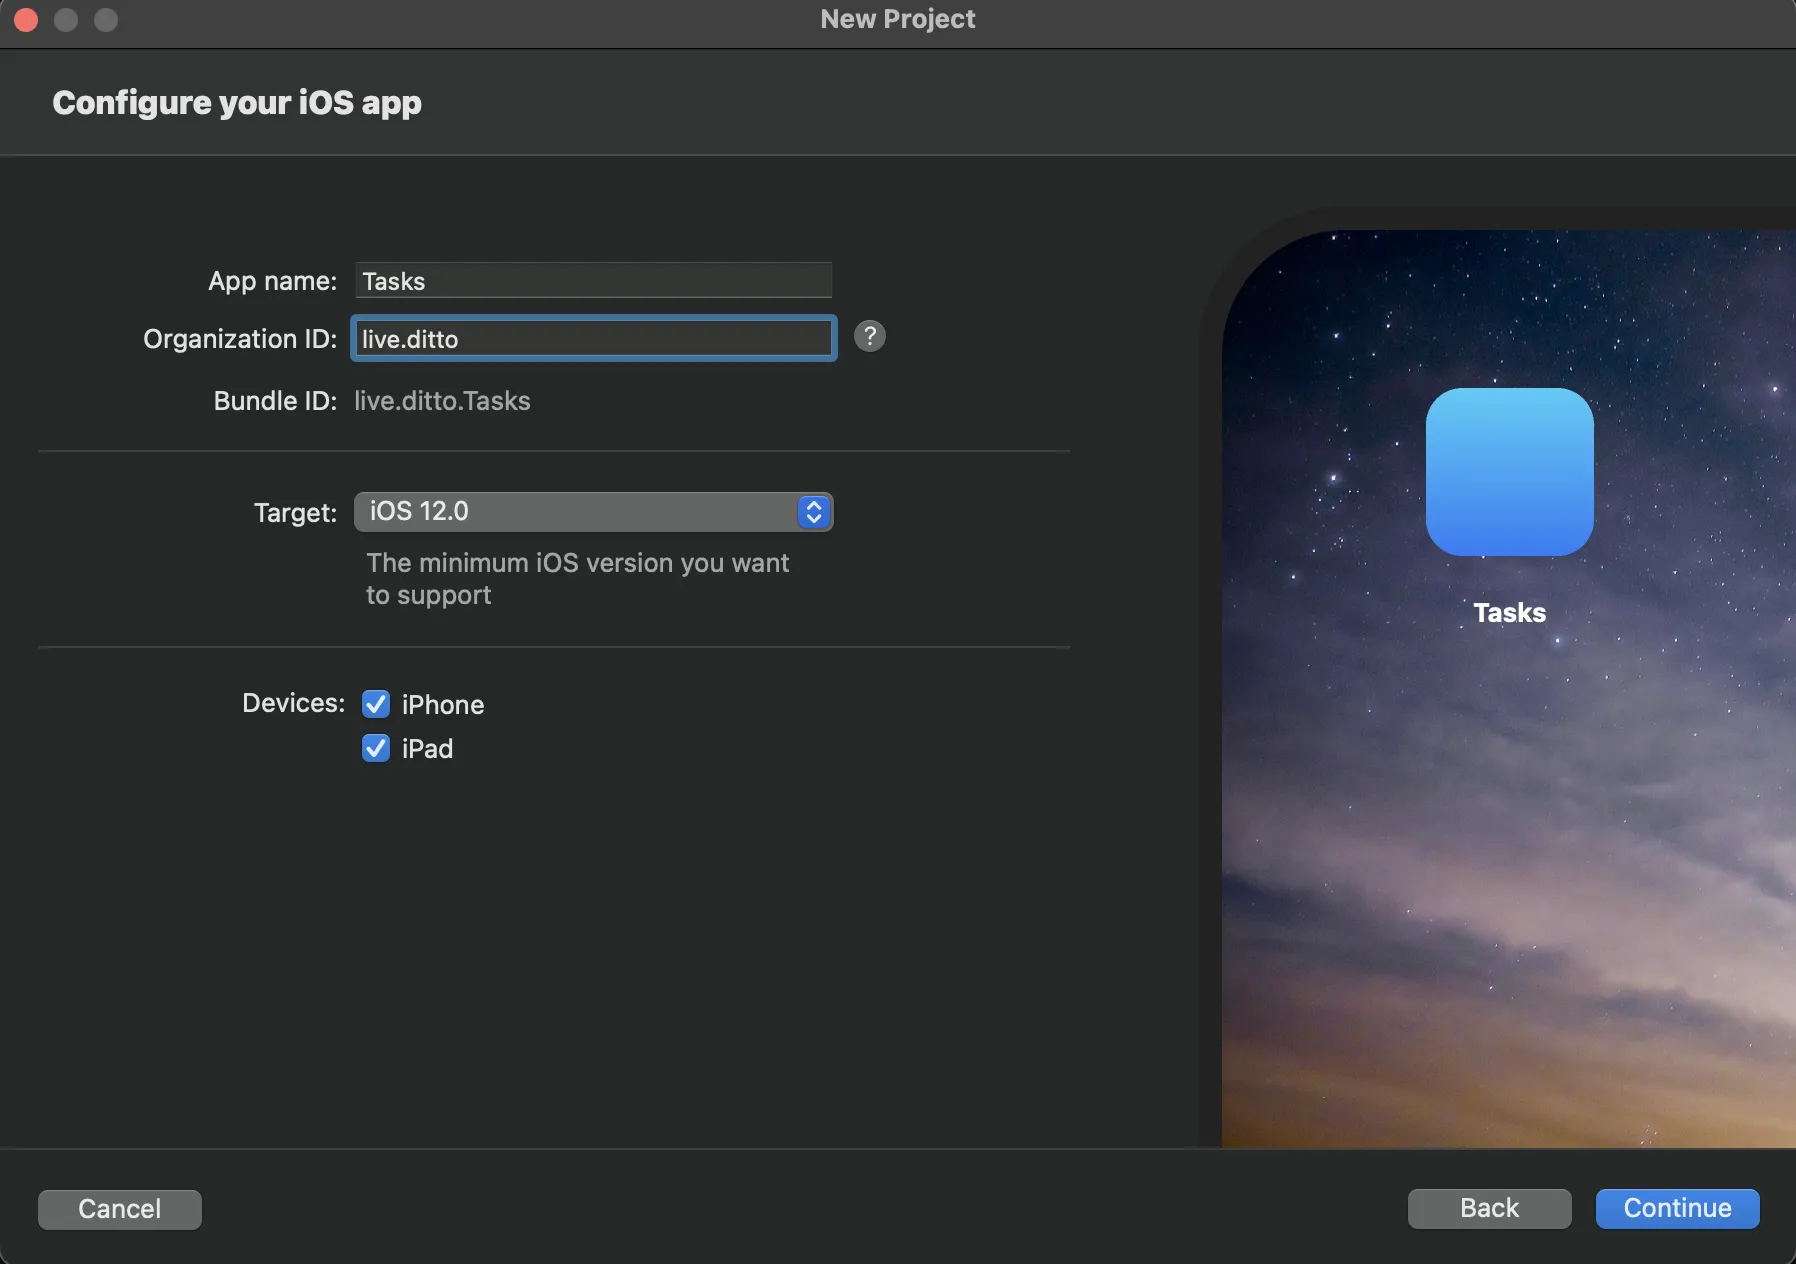Click the Organization ID: label
Viewport: 1796px width, 1264px height.
pos(240,339)
